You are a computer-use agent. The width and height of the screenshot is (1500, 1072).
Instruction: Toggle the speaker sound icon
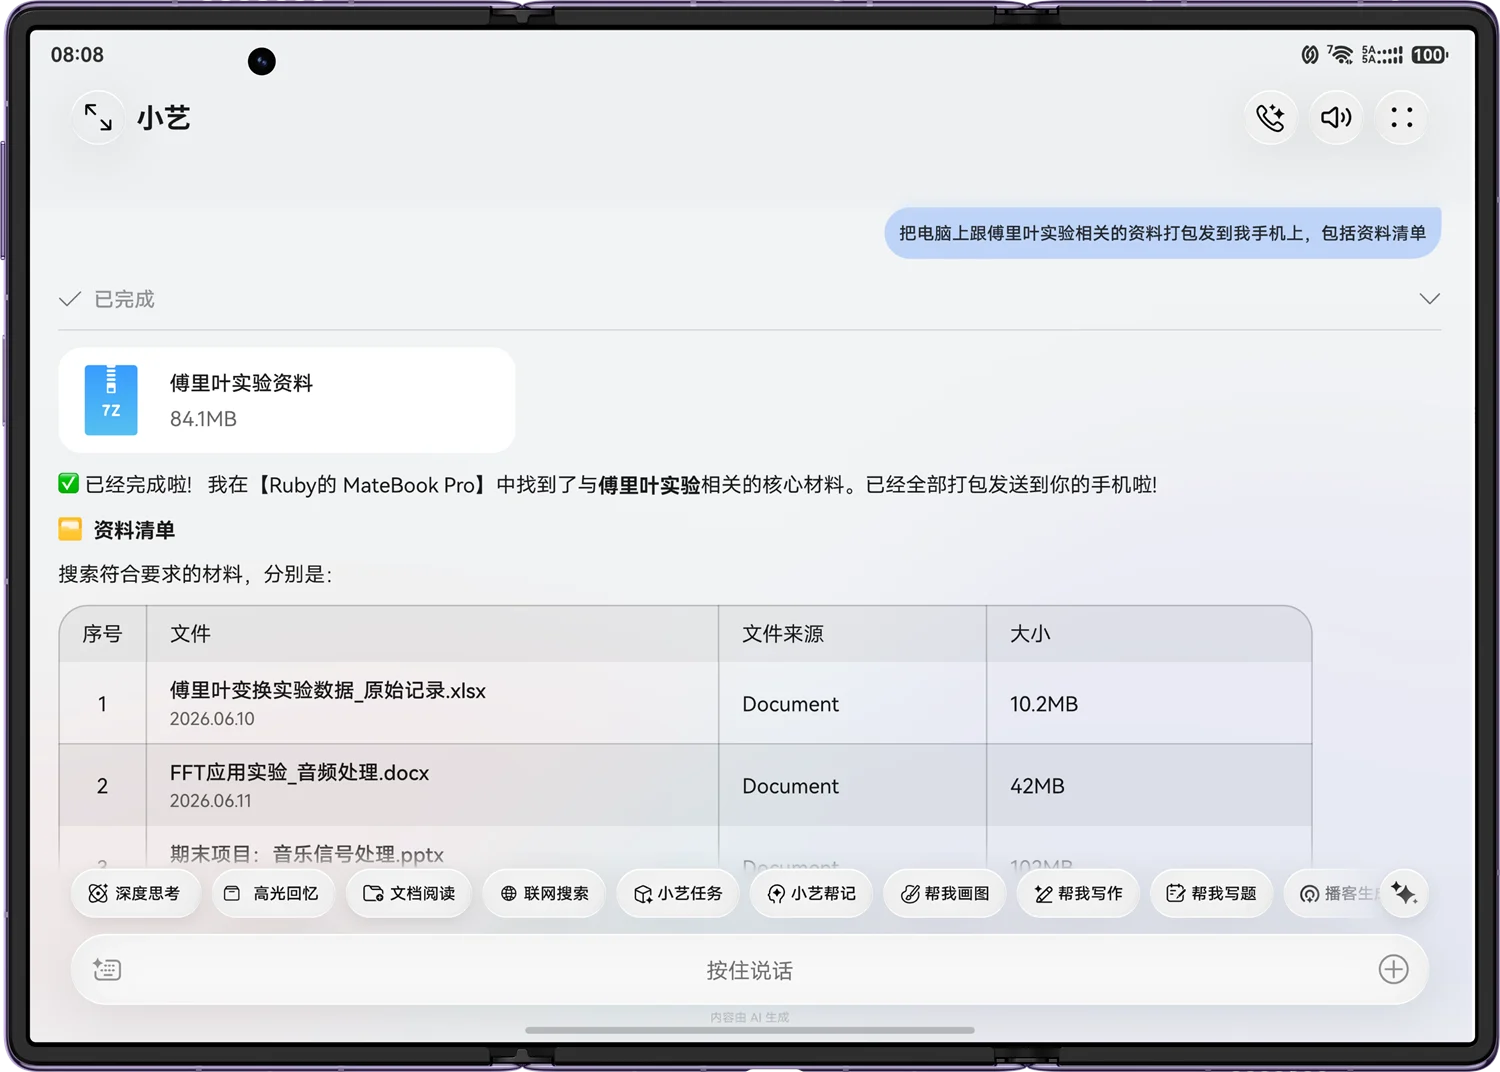[x=1336, y=118]
